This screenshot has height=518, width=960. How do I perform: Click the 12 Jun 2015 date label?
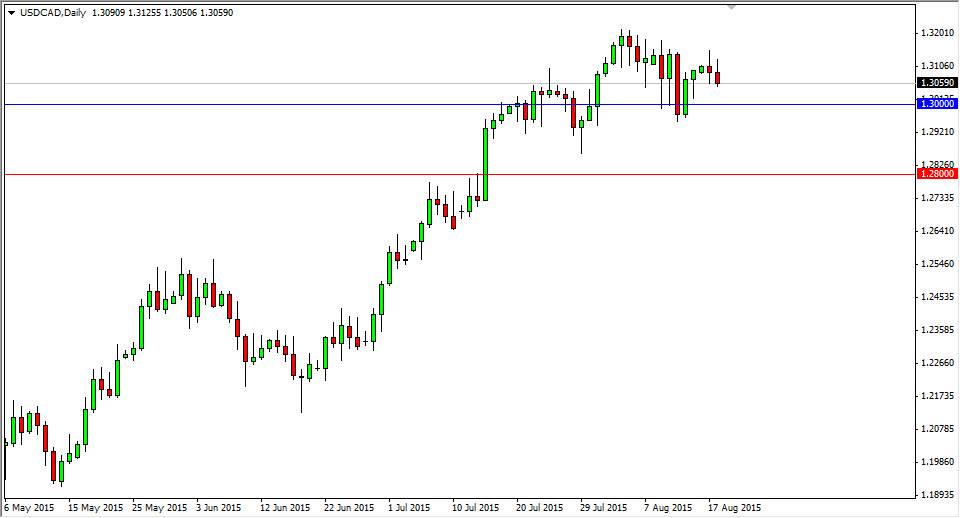285,508
